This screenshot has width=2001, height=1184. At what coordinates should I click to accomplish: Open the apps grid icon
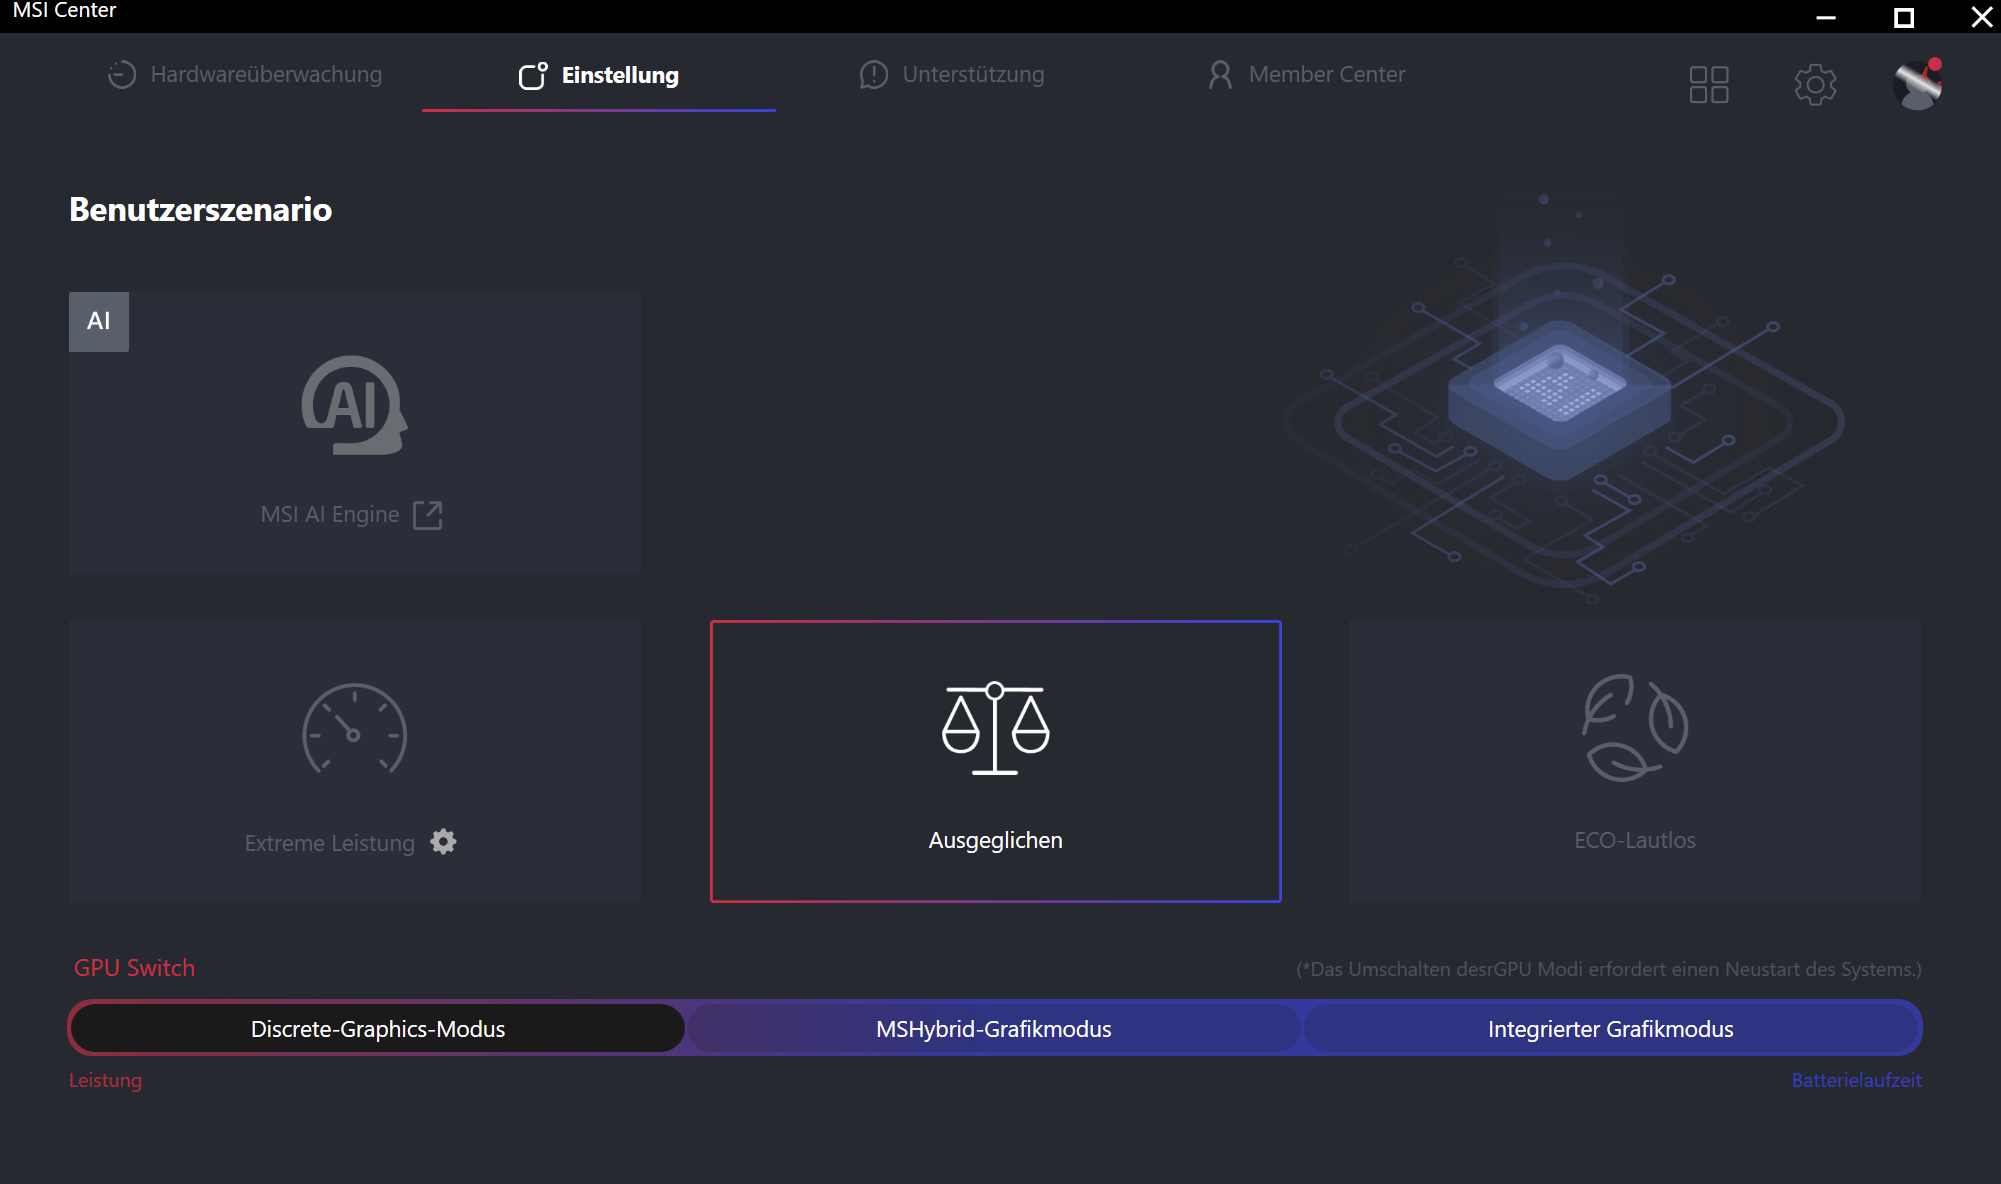click(x=1708, y=85)
